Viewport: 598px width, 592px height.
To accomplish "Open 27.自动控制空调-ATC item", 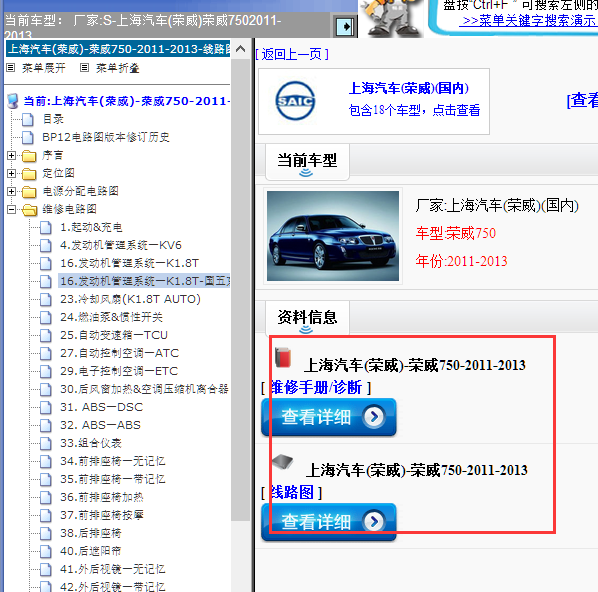I will click(119, 353).
